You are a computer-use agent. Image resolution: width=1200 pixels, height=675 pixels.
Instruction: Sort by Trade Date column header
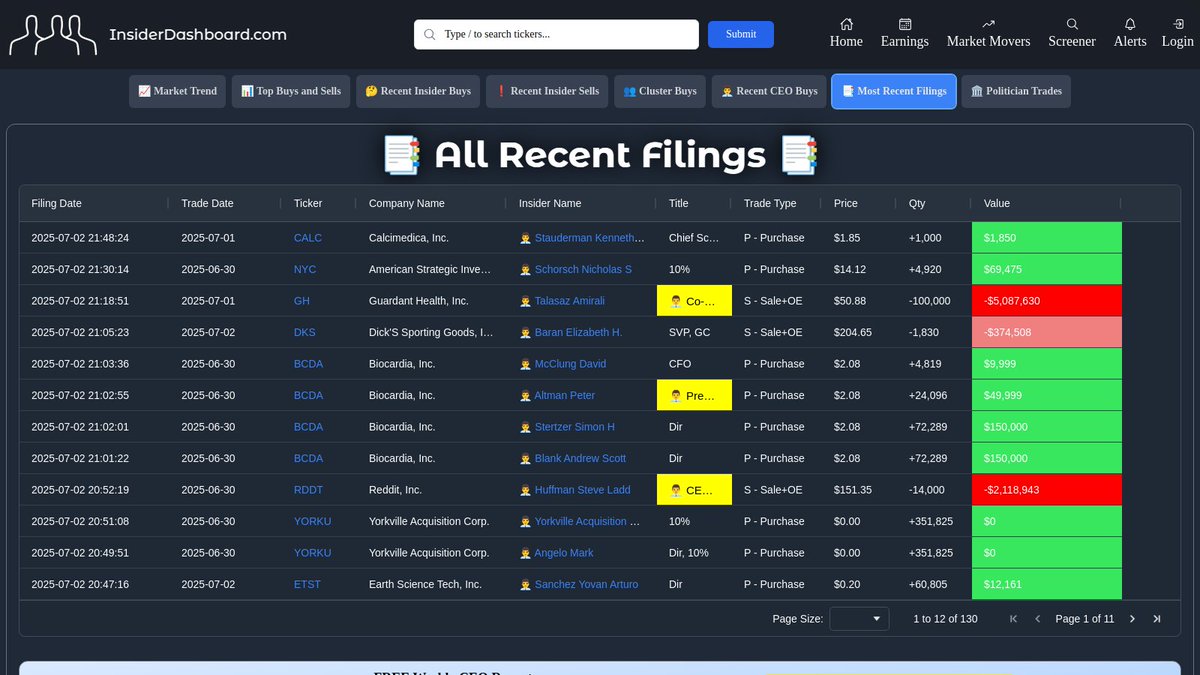coord(207,203)
